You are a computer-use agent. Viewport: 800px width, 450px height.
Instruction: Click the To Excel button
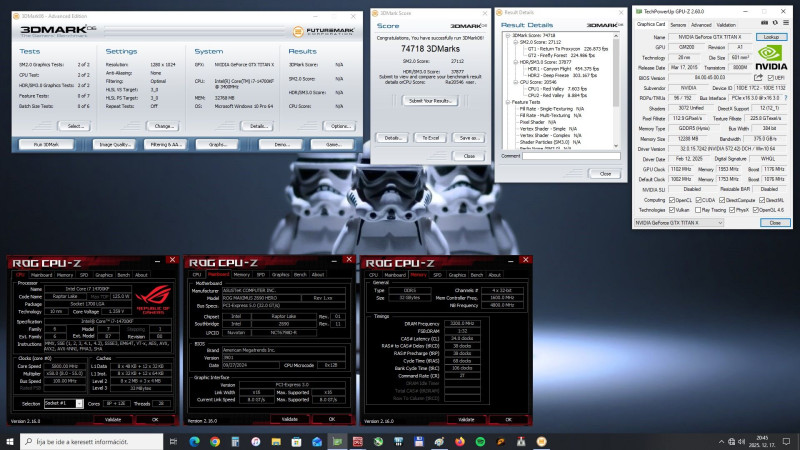430,138
